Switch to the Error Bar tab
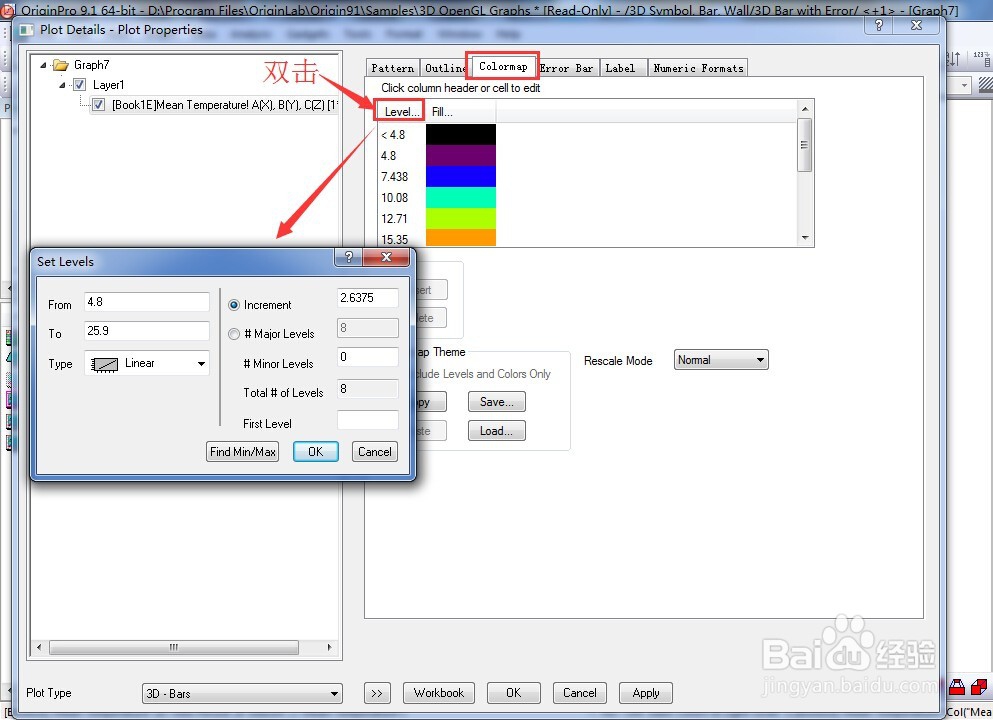993x720 pixels. pos(566,68)
